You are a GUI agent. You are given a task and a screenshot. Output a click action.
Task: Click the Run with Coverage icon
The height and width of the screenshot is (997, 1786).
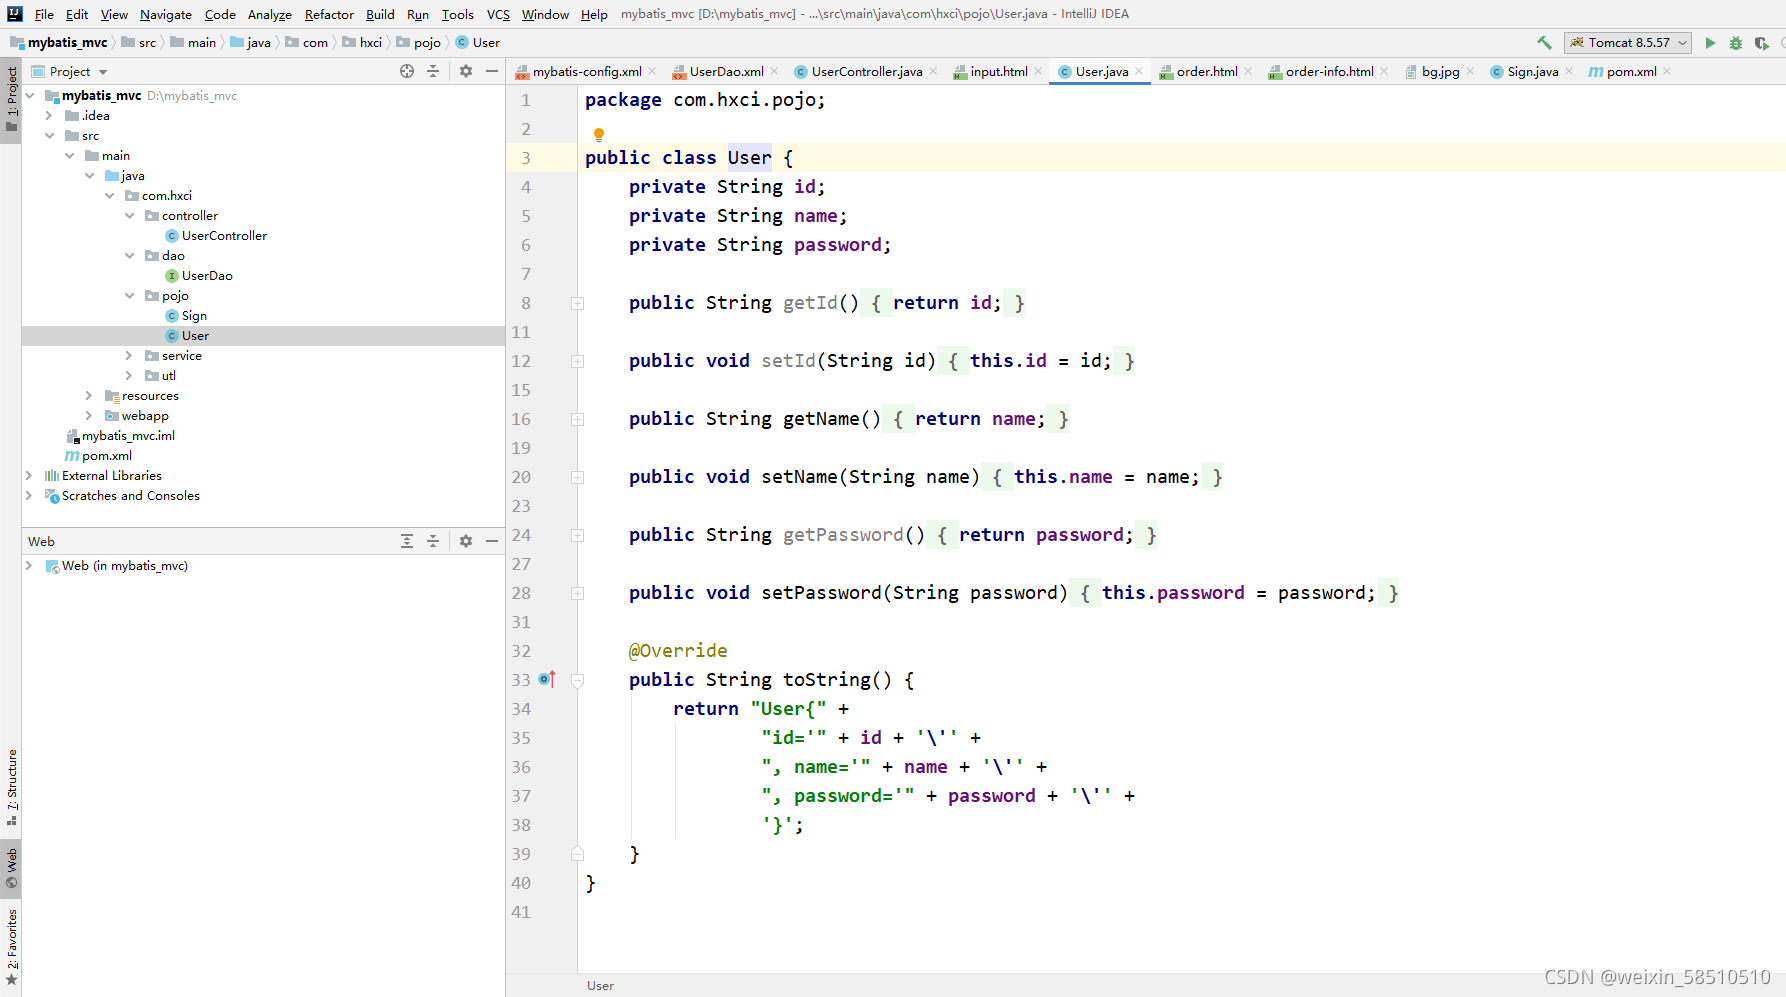[x=1762, y=43]
